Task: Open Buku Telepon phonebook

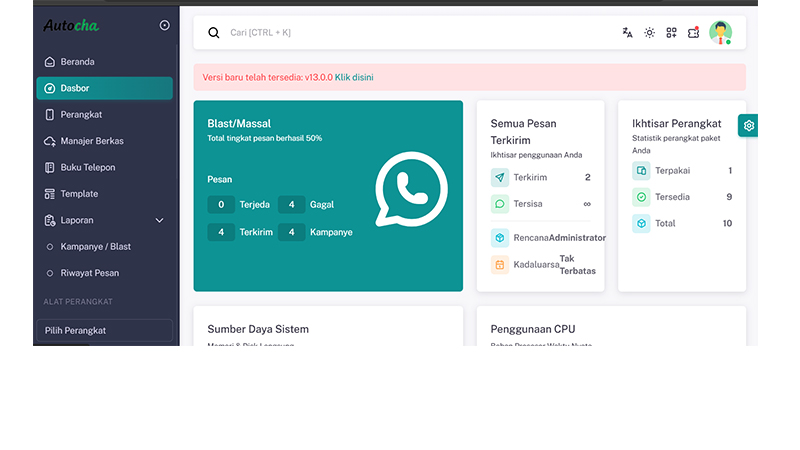Action: [x=105, y=167]
